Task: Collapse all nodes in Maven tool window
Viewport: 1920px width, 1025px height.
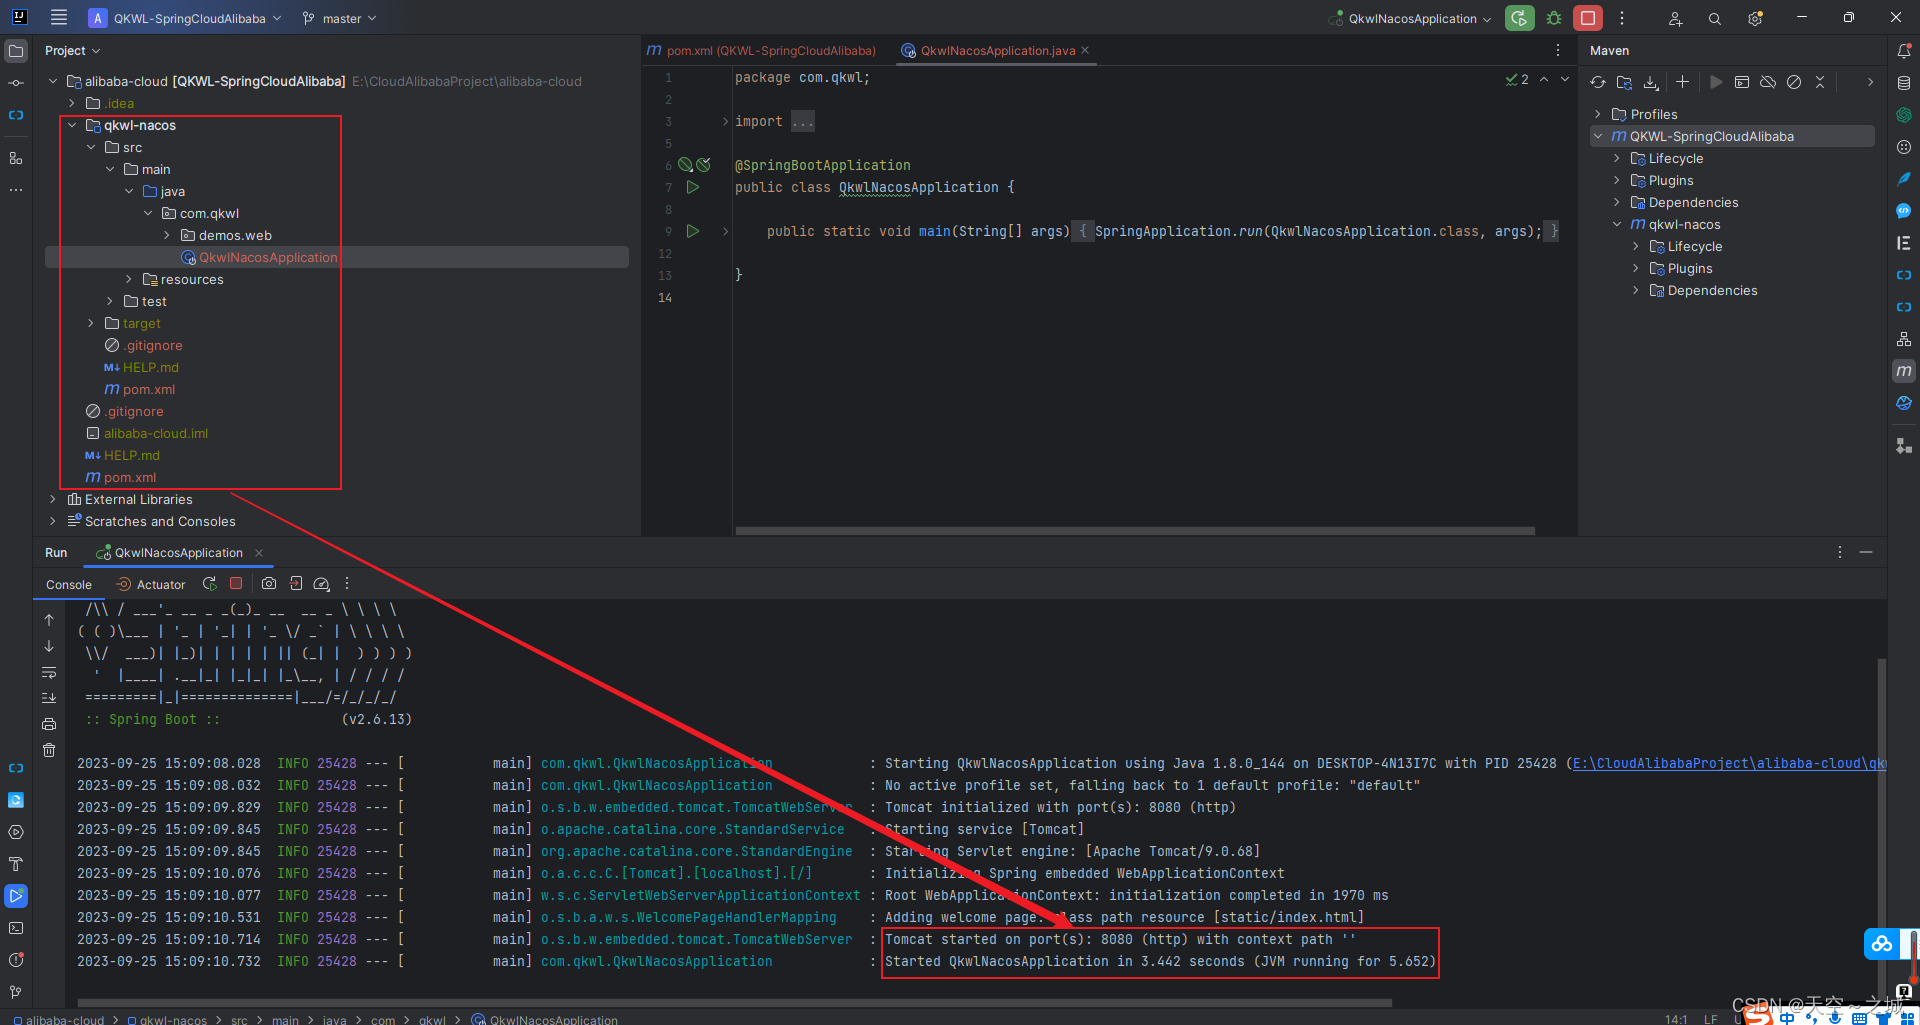Action: pyautogui.click(x=1820, y=82)
